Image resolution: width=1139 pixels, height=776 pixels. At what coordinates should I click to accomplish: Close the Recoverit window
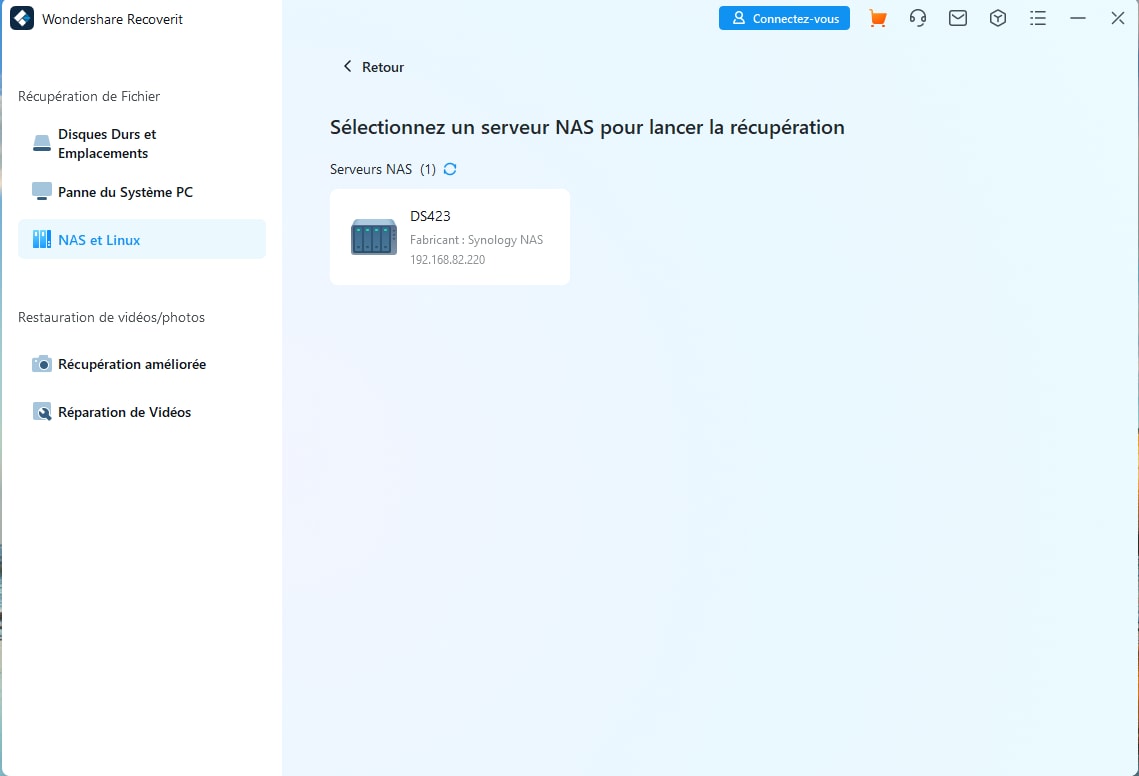pyautogui.click(x=1117, y=18)
